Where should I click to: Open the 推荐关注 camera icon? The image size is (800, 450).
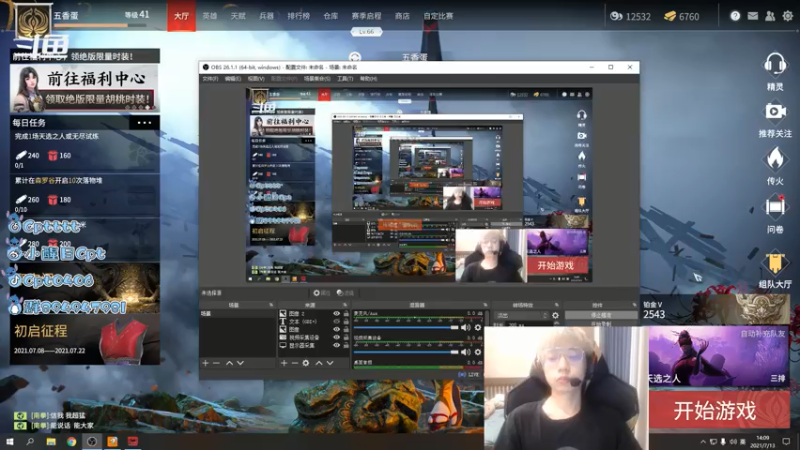(774, 111)
